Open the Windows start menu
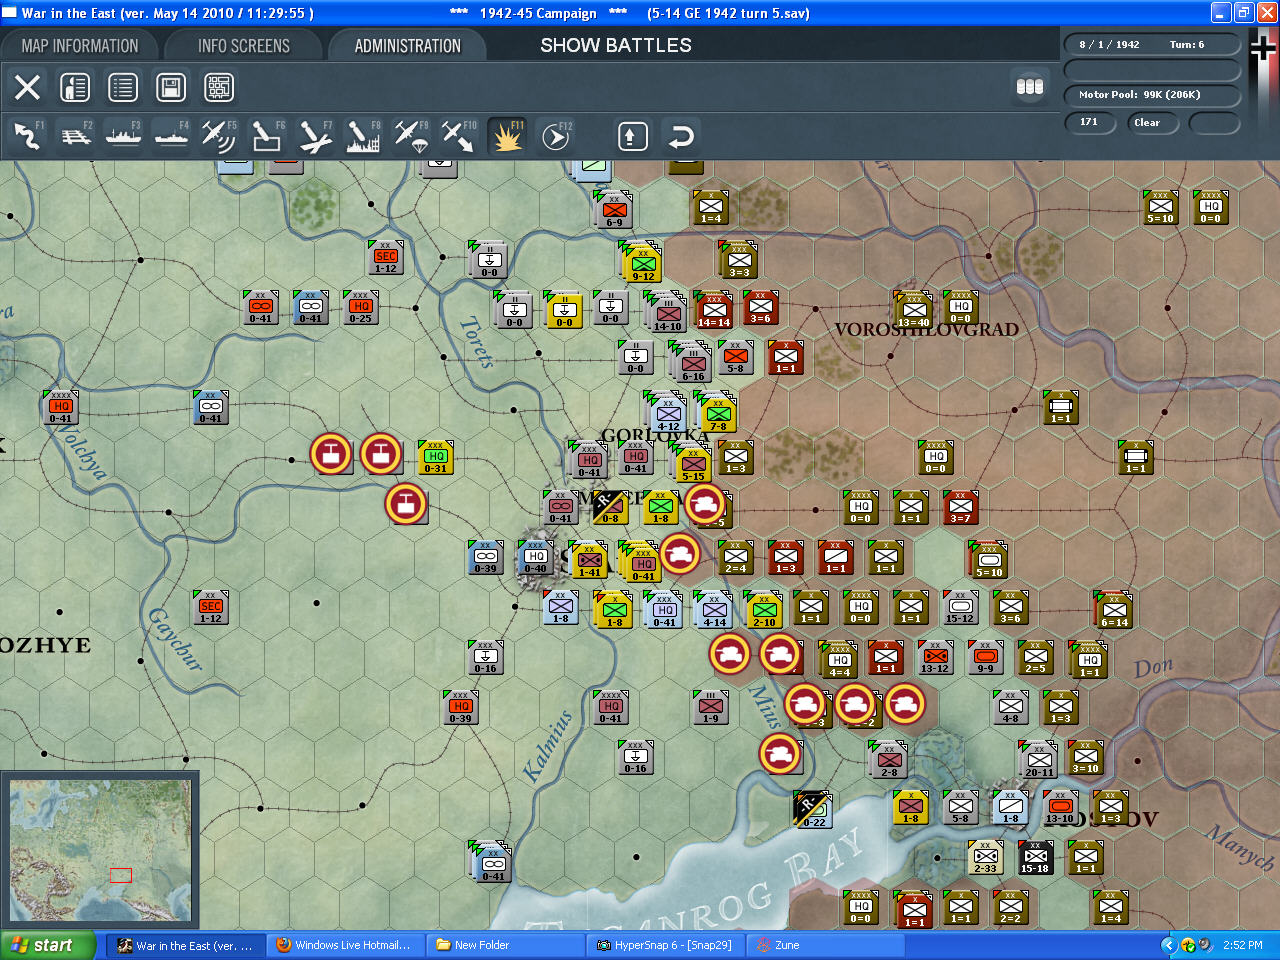This screenshot has height=960, width=1280. pos(48,945)
